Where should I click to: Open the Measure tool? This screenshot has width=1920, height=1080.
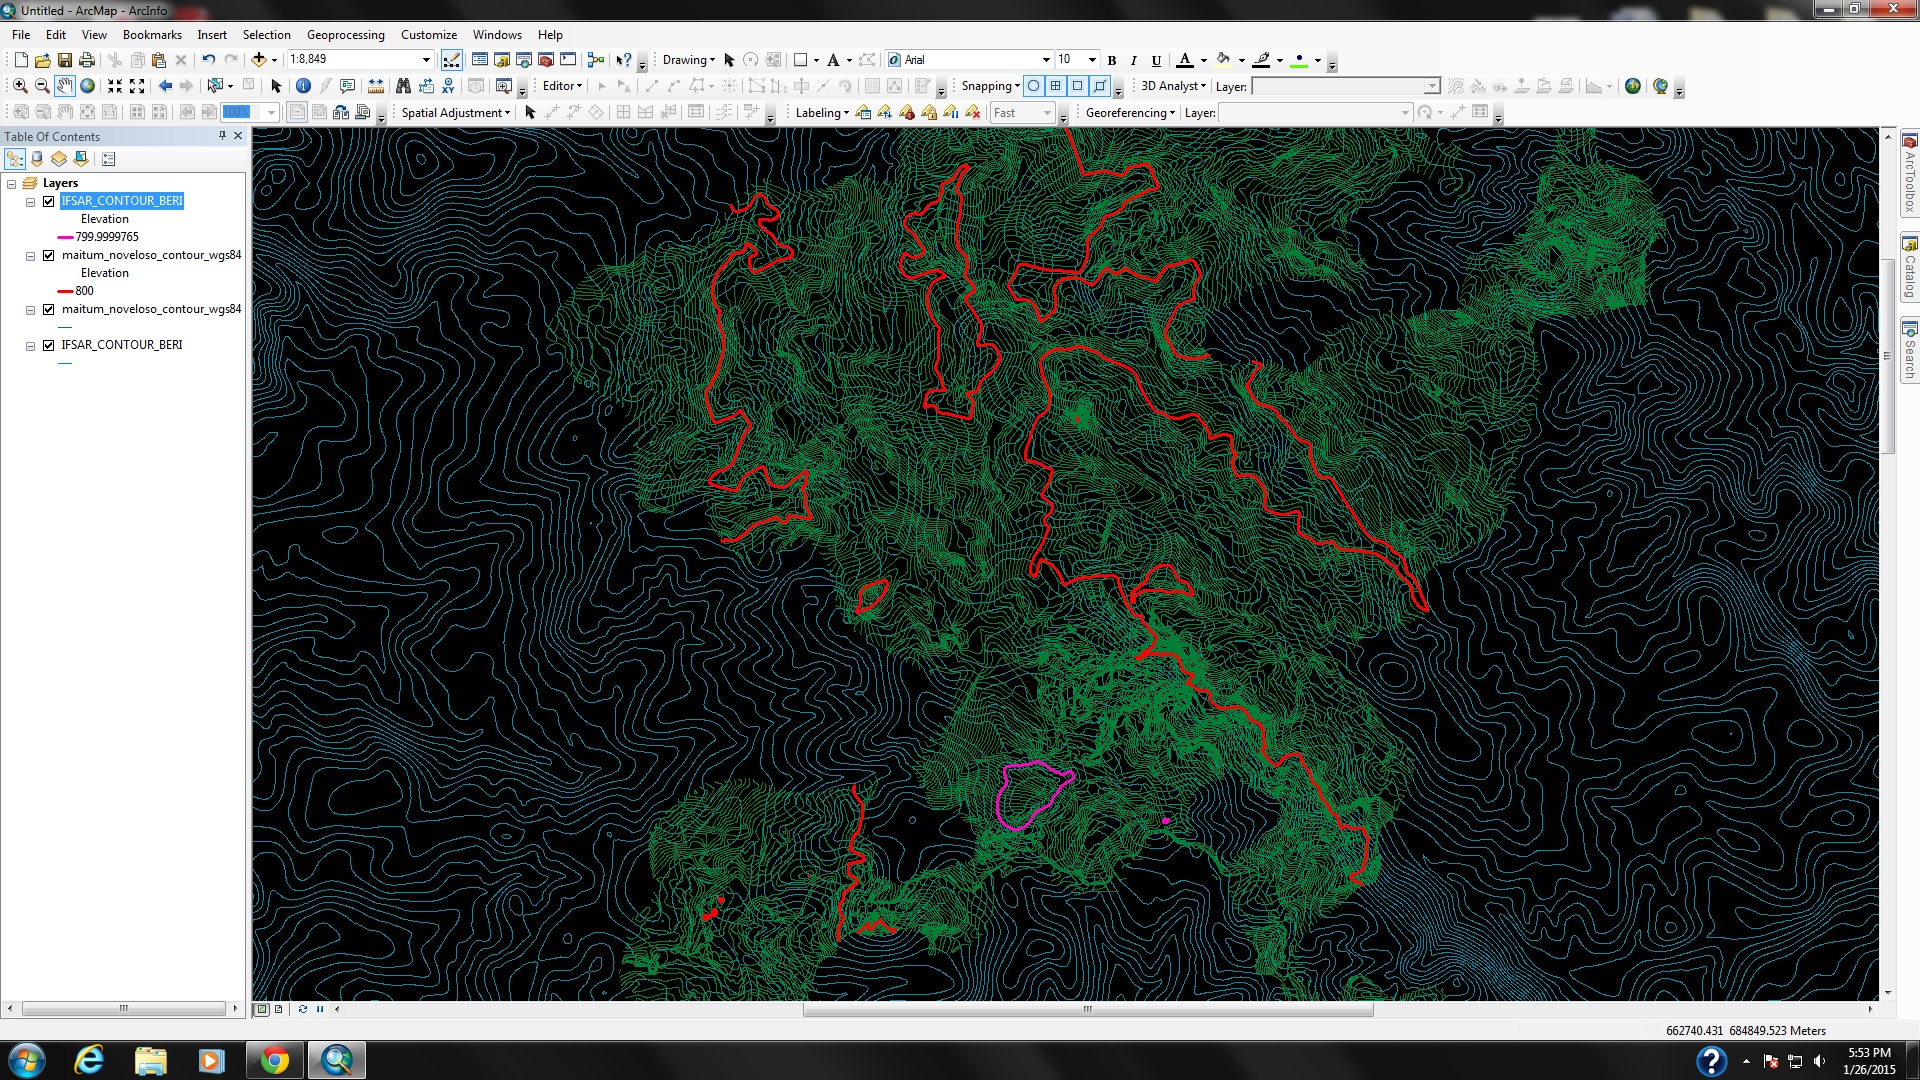click(376, 86)
